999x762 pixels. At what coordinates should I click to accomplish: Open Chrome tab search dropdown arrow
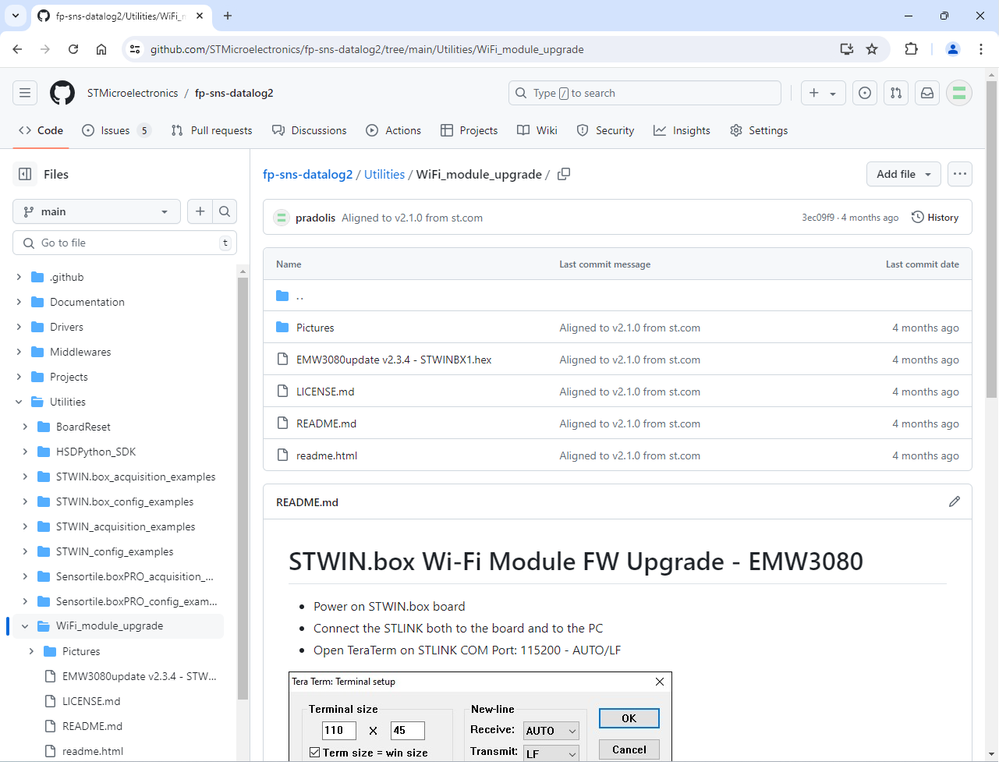(x=16, y=16)
